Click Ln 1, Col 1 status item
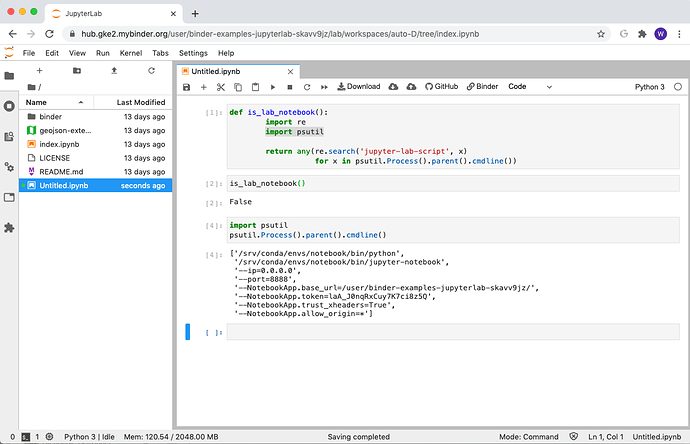Screen dimensions: 690x444 click(x=606, y=437)
